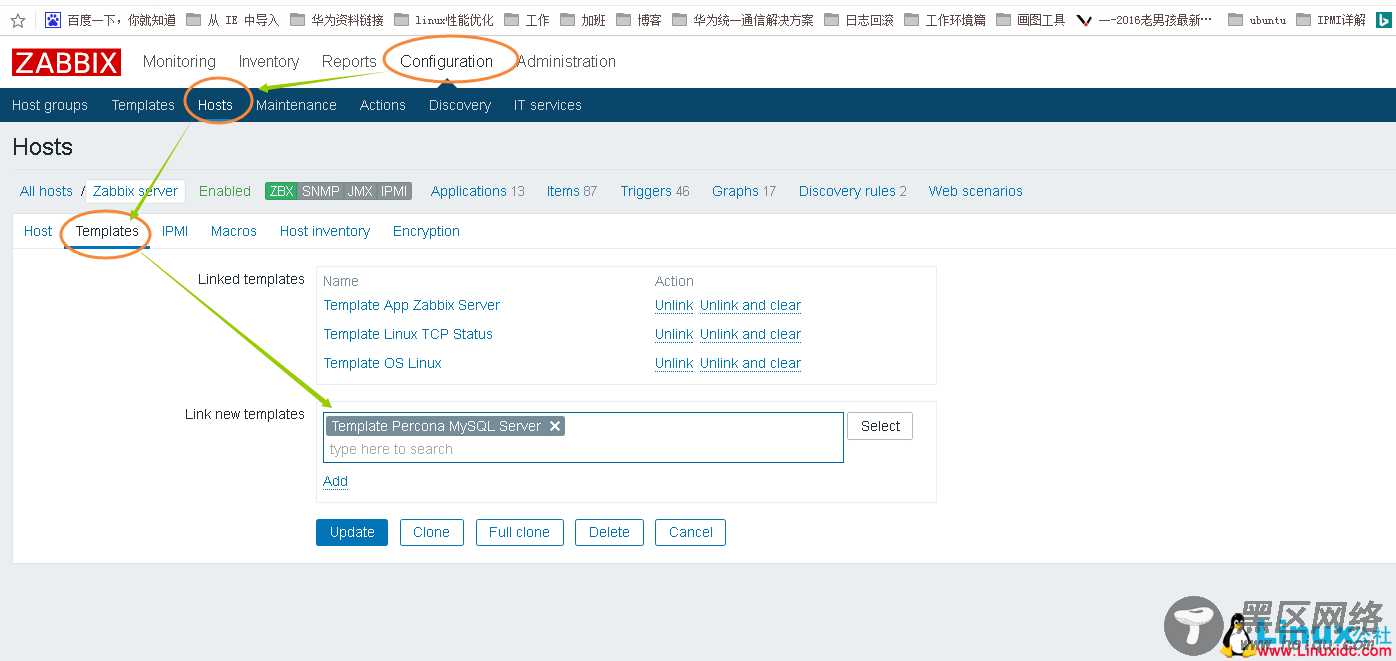Image resolution: width=1396 pixels, height=661 pixels.
Task: Click the Add link under new templates
Action: coord(335,481)
